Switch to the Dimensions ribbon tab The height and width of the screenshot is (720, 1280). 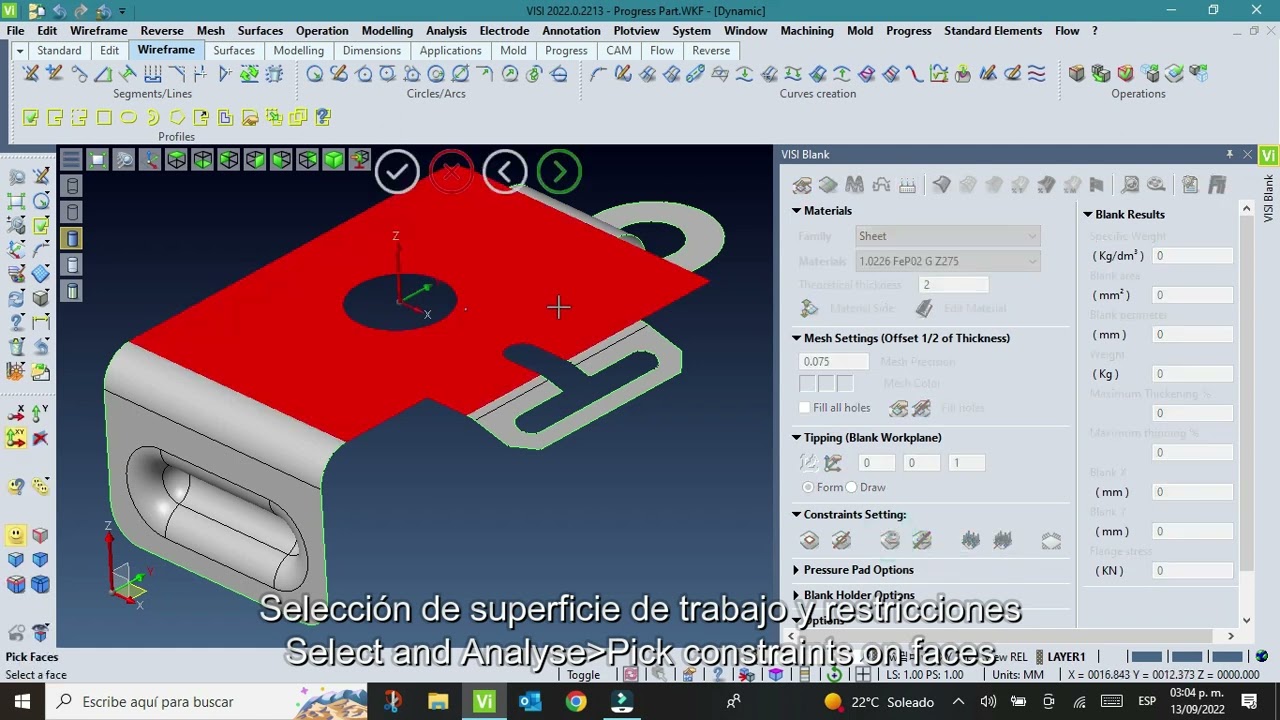tap(371, 50)
